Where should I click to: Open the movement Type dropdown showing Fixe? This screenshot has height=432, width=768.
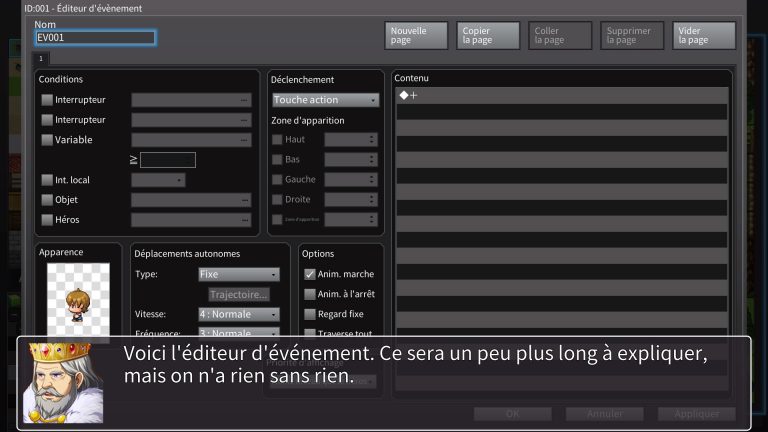pyautogui.click(x=239, y=274)
